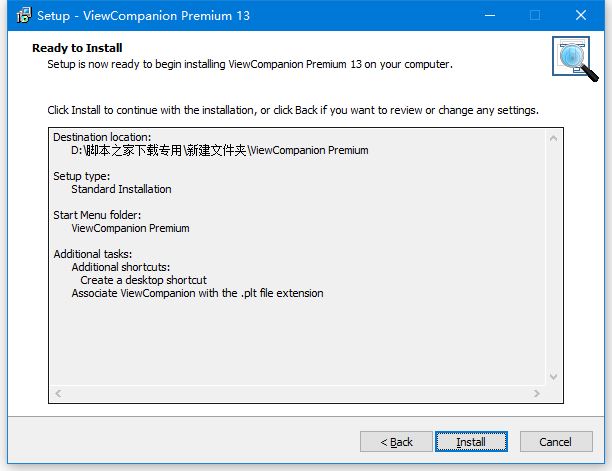Close the Setup dialog with X
Image resolution: width=612 pixels, height=471 pixels.
[581, 15]
